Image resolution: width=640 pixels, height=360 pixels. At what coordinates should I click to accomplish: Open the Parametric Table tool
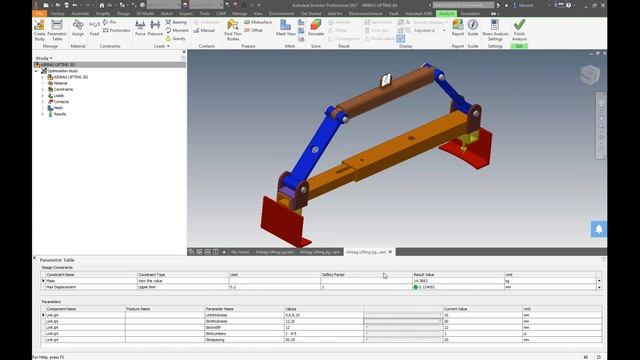[57, 30]
